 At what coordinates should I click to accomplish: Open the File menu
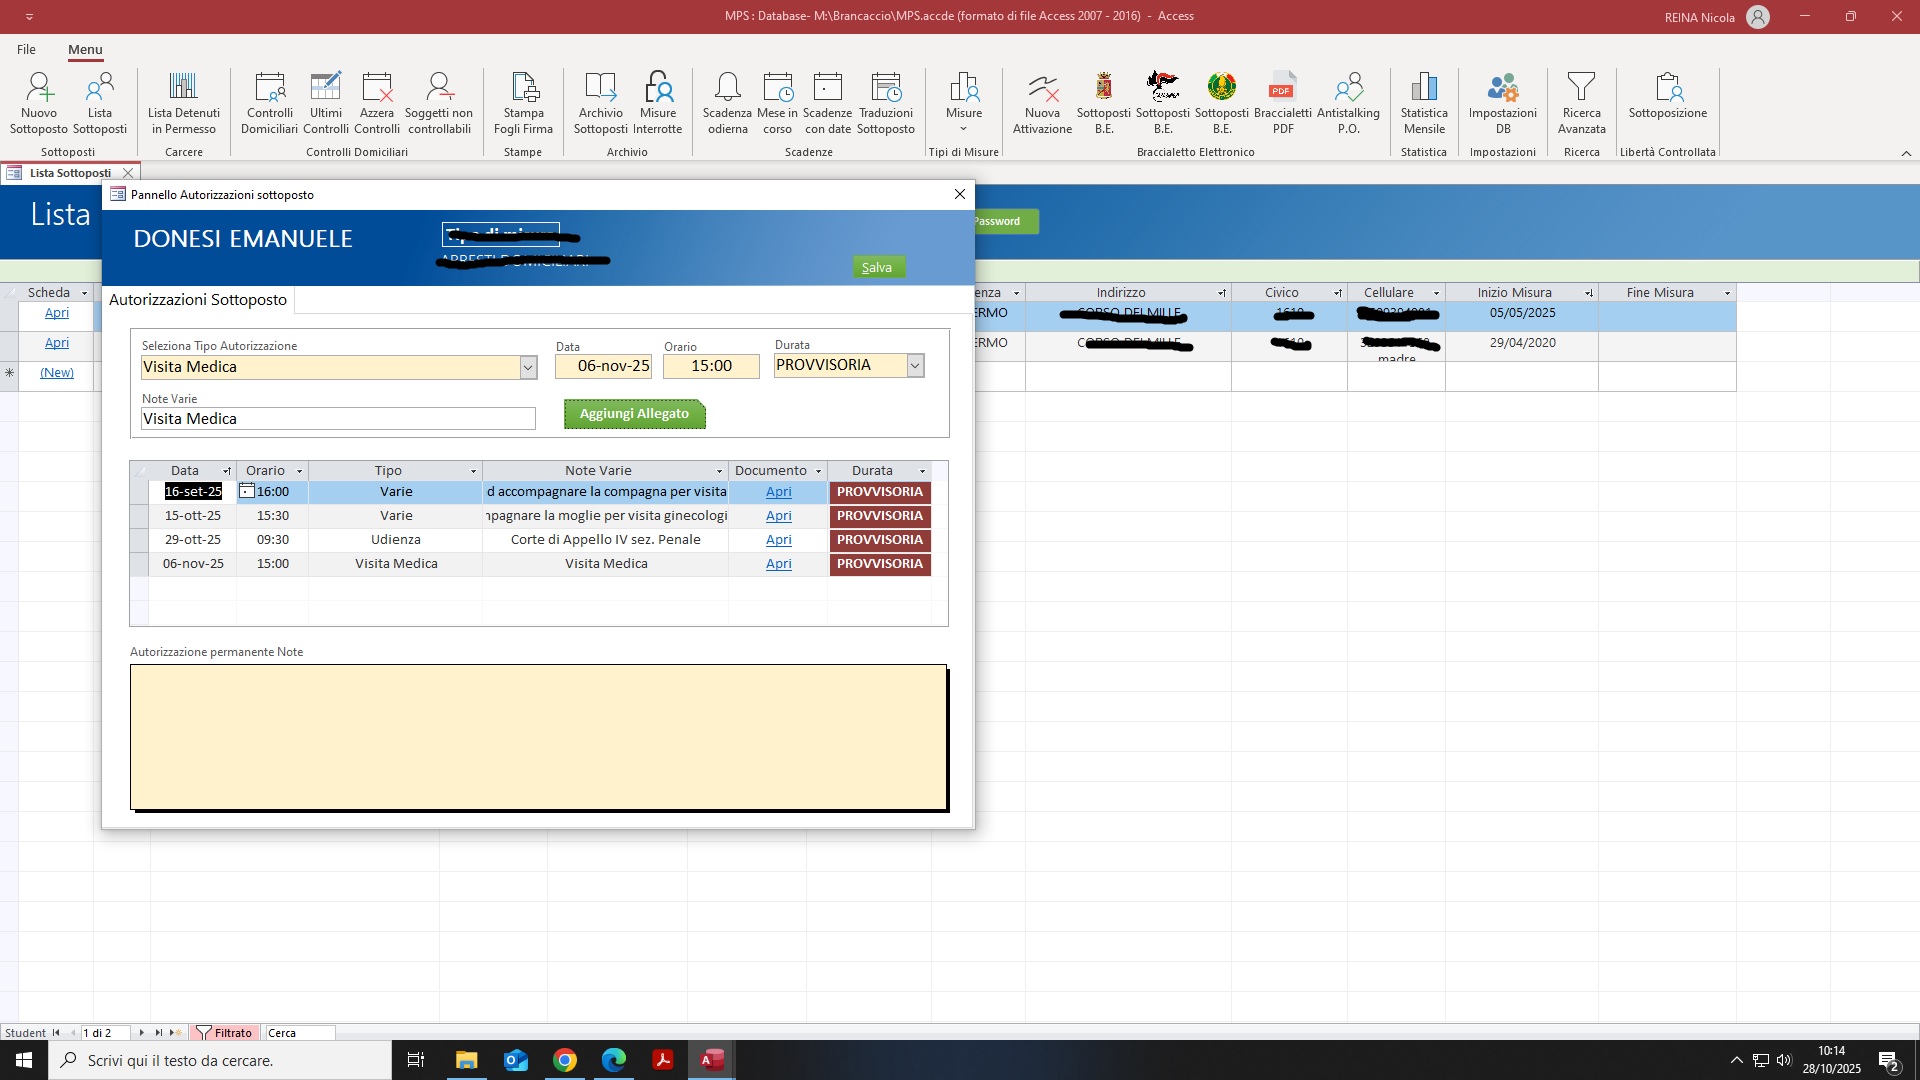[x=26, y=49]
